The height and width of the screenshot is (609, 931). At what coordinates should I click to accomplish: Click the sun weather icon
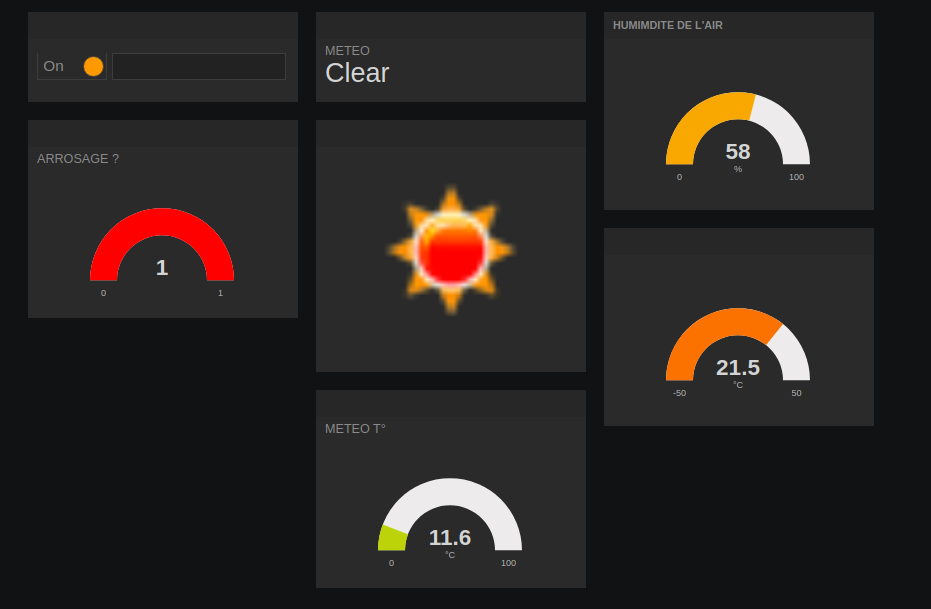coord(451,249)
